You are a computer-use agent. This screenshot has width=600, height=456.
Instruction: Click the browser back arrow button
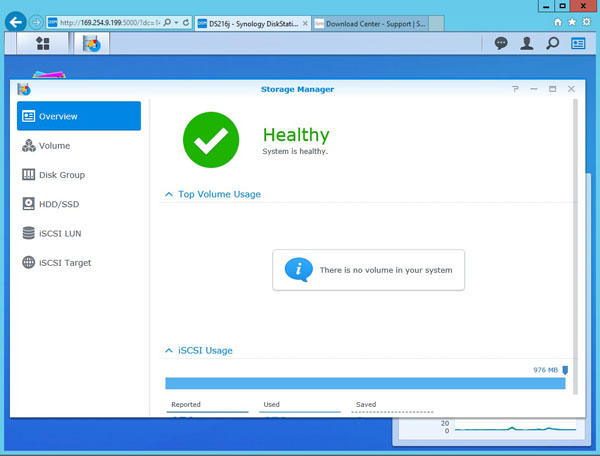point(16,22)
